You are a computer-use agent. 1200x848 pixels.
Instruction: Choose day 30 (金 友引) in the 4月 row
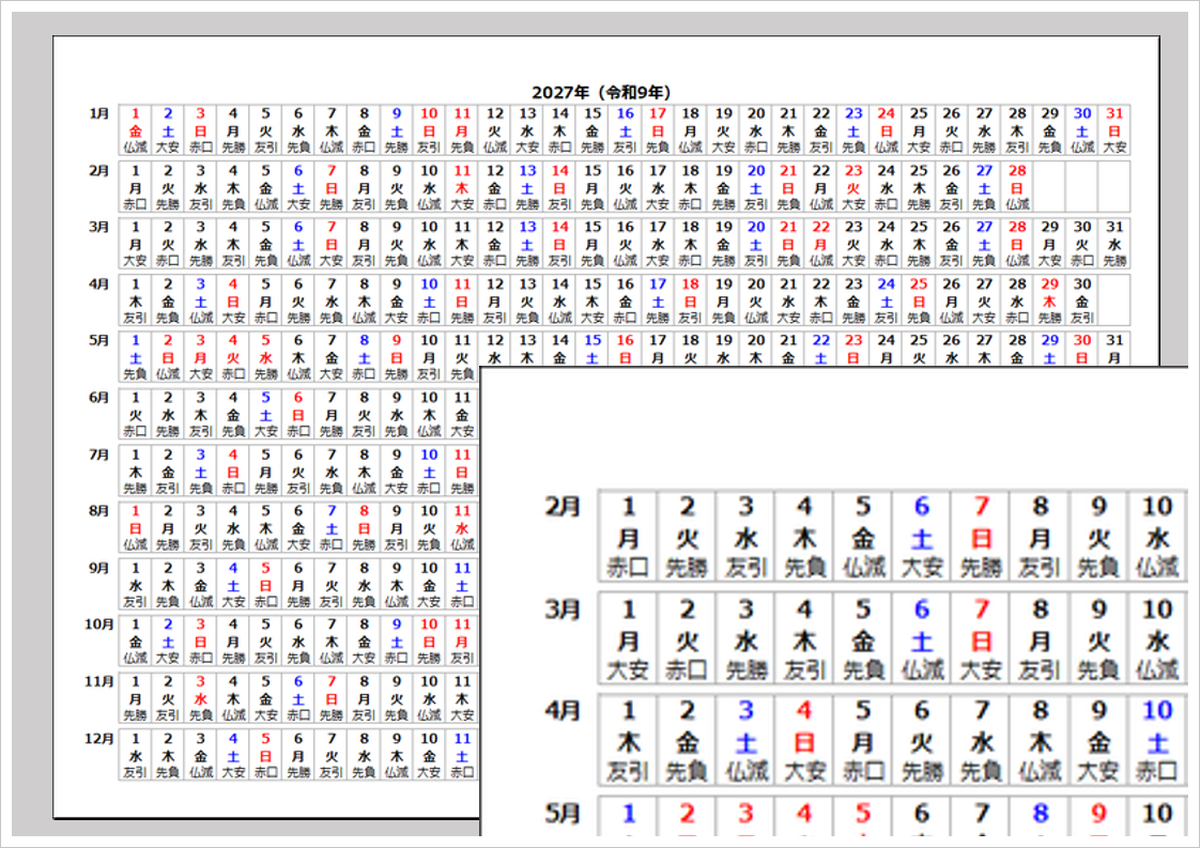tap(1082, 300)
